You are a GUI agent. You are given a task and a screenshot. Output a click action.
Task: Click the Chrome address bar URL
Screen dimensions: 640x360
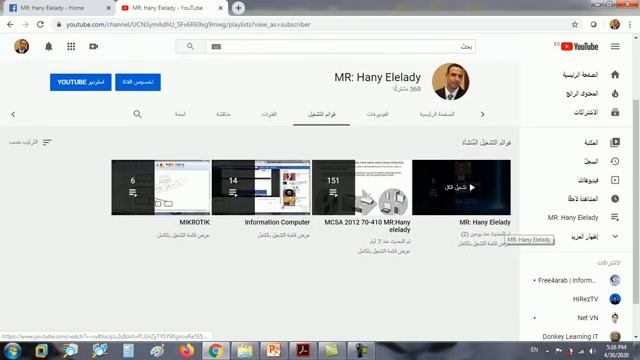pos(188,24)
